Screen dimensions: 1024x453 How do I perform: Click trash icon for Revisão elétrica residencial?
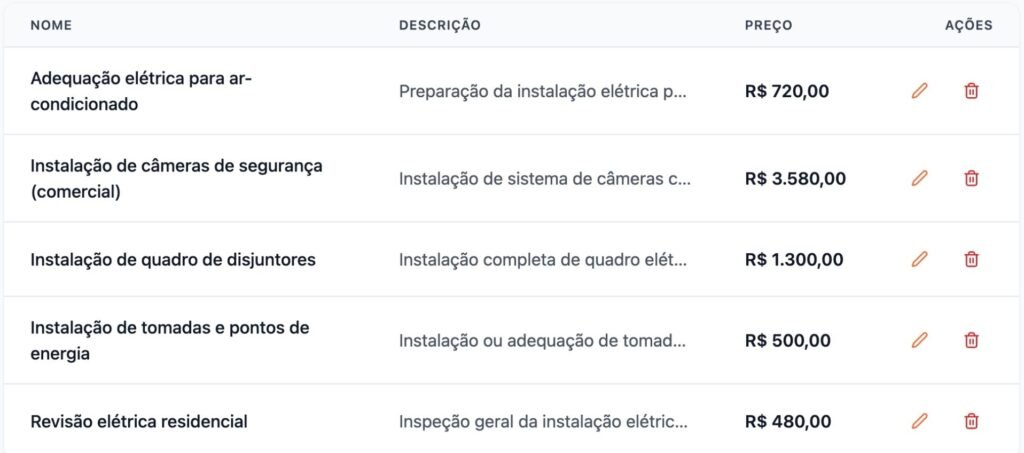[971, 421]
